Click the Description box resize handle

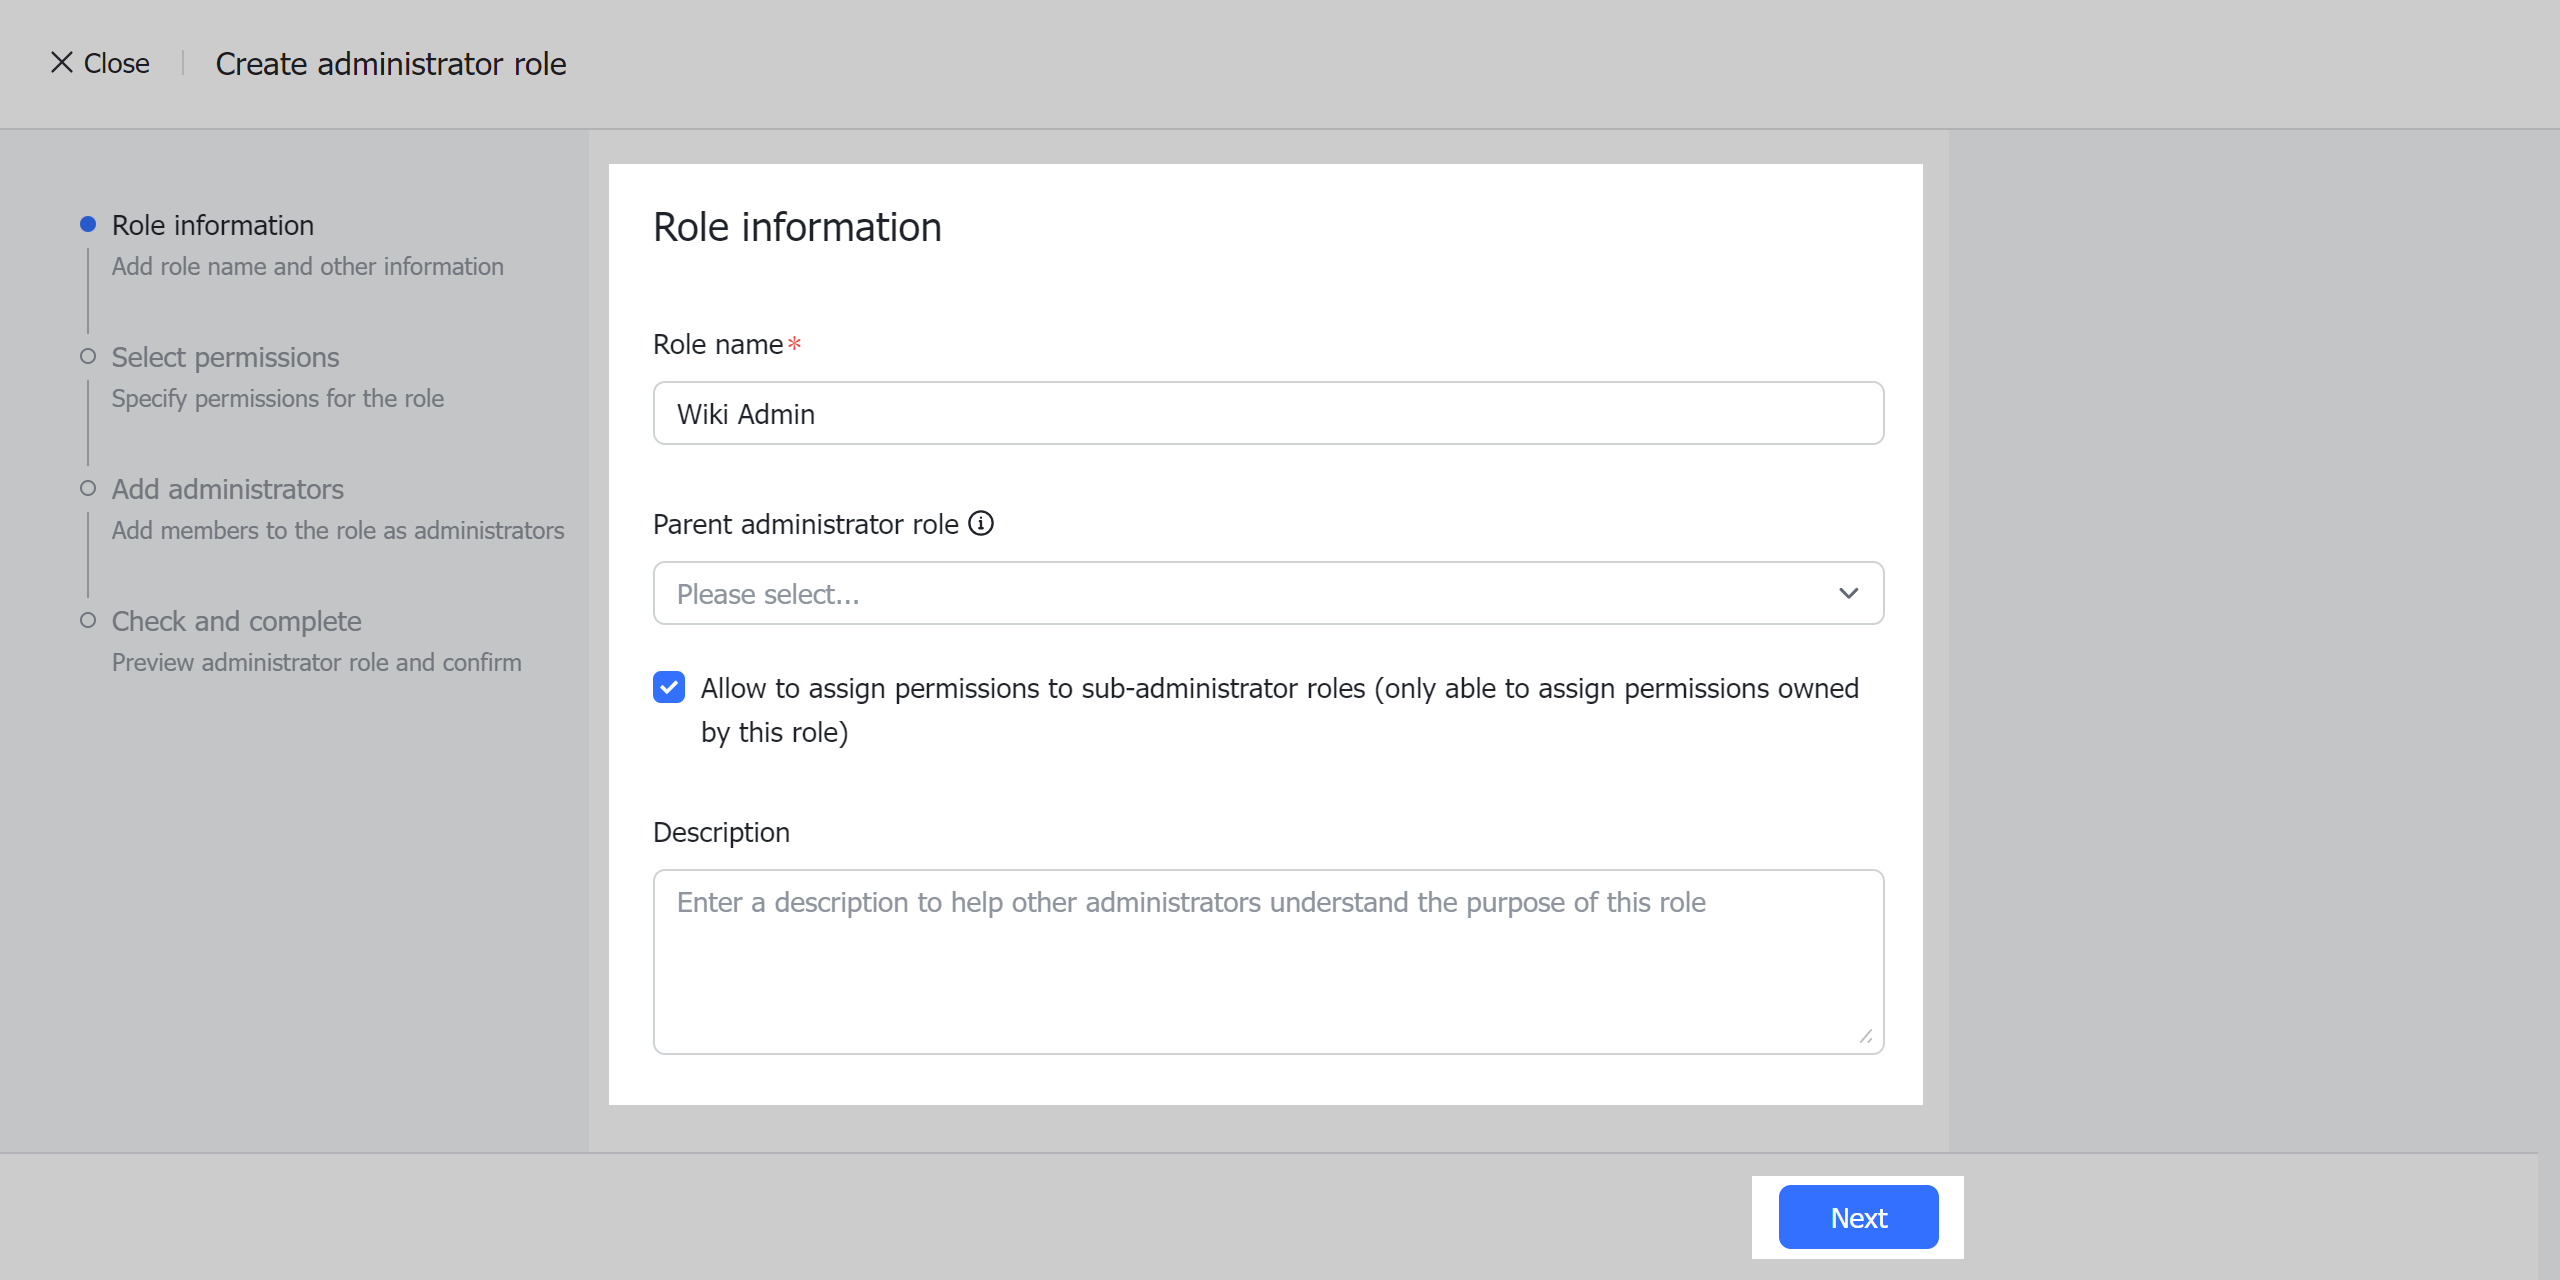[x=1866, y=1037]
